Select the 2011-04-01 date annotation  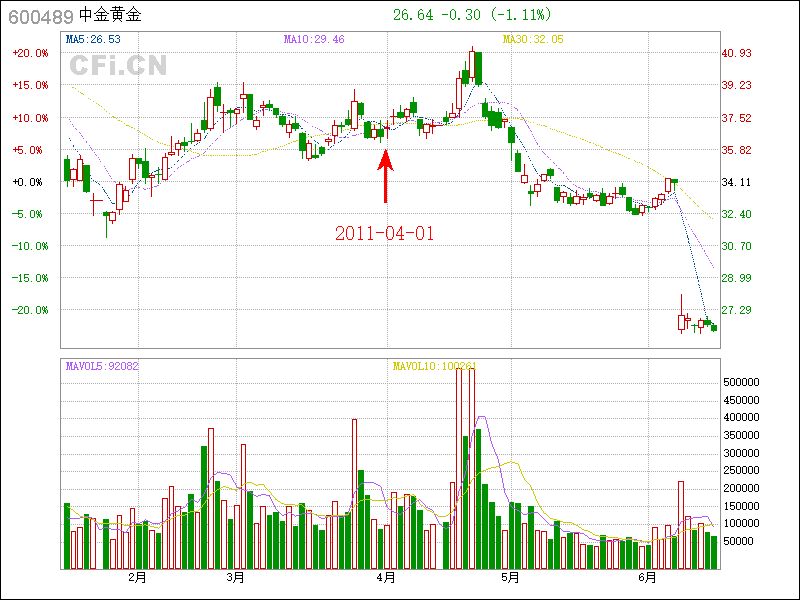(385, 233)
